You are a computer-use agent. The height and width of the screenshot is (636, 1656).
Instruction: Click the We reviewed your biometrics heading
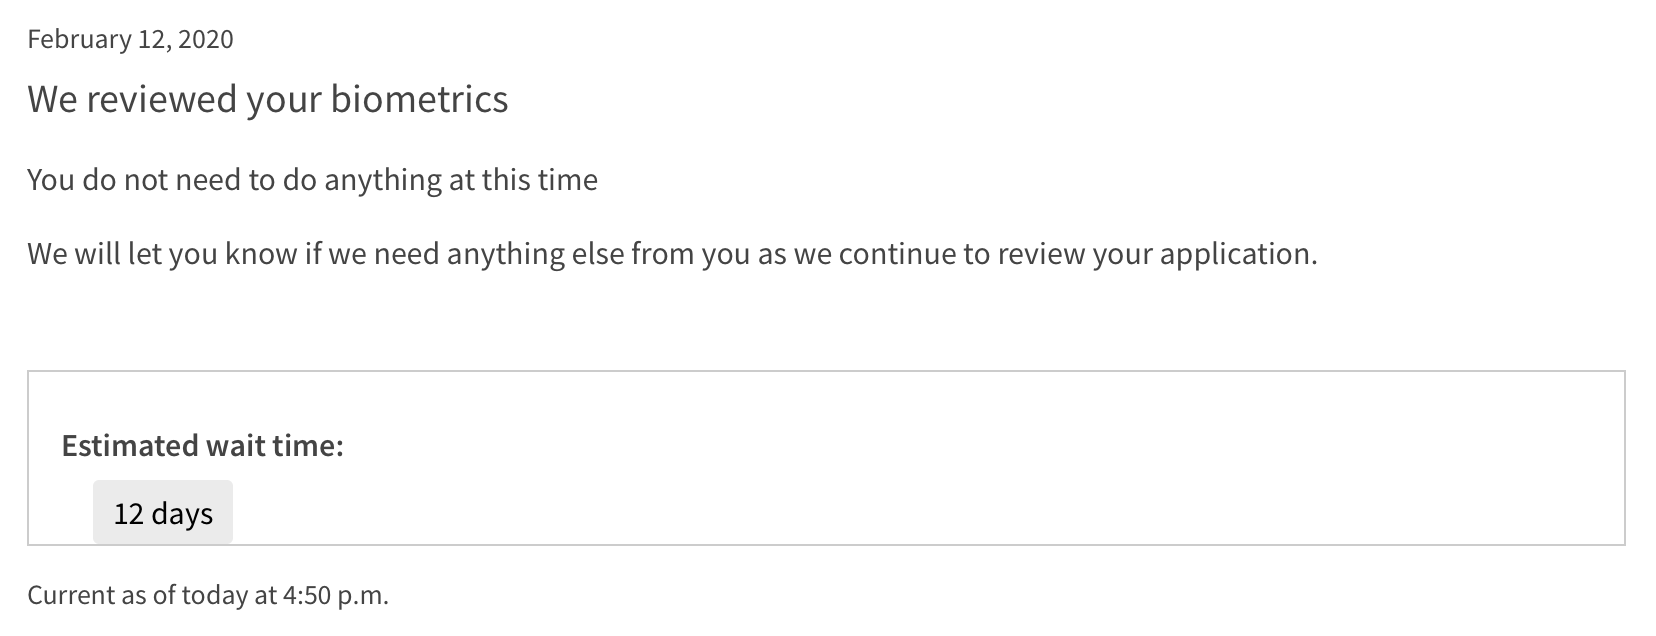pos(268,99)
